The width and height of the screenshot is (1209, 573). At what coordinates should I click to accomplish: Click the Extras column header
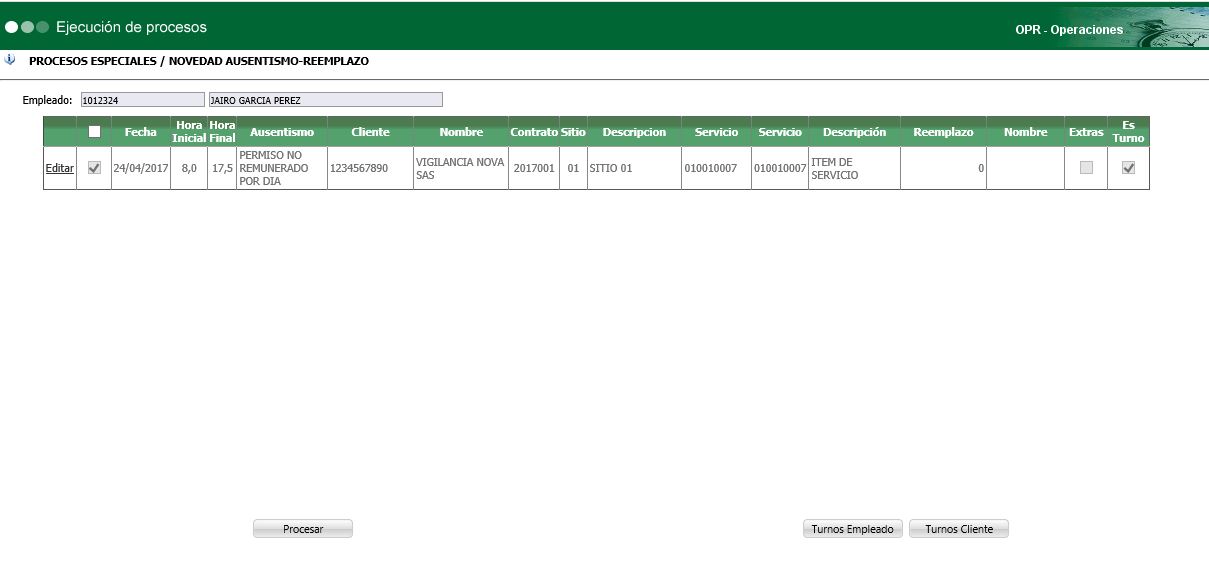point(1086,132)
